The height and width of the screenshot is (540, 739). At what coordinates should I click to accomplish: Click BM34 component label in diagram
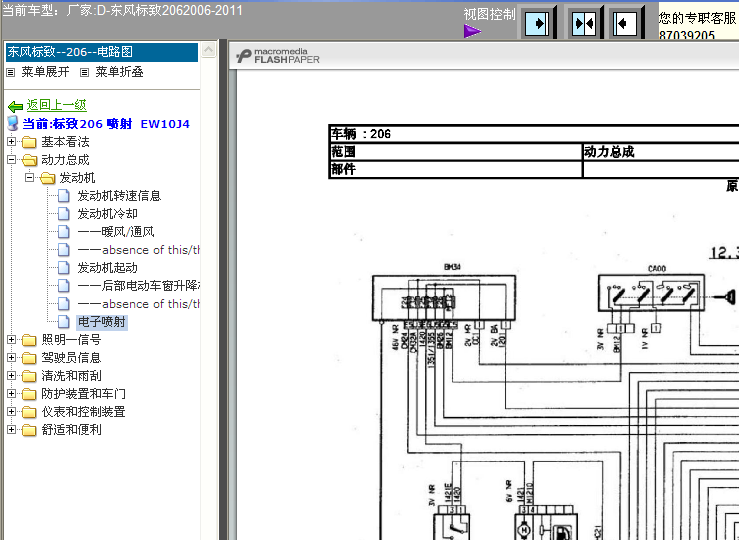point(452,267)
